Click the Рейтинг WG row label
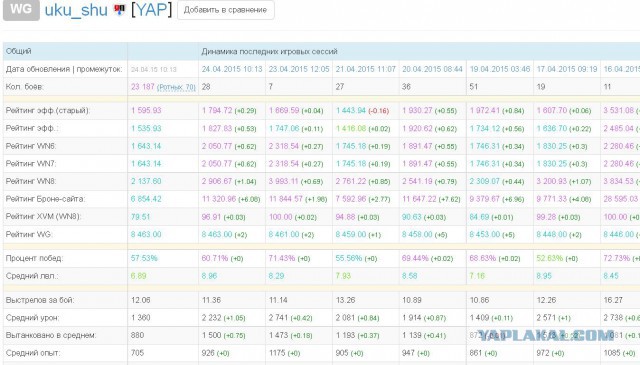Viewport: 640px width, 365px height. (29, 234)
